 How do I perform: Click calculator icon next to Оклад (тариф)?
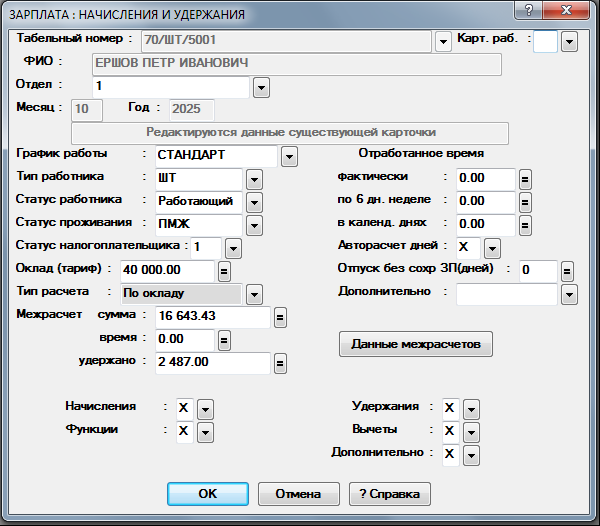224,271
